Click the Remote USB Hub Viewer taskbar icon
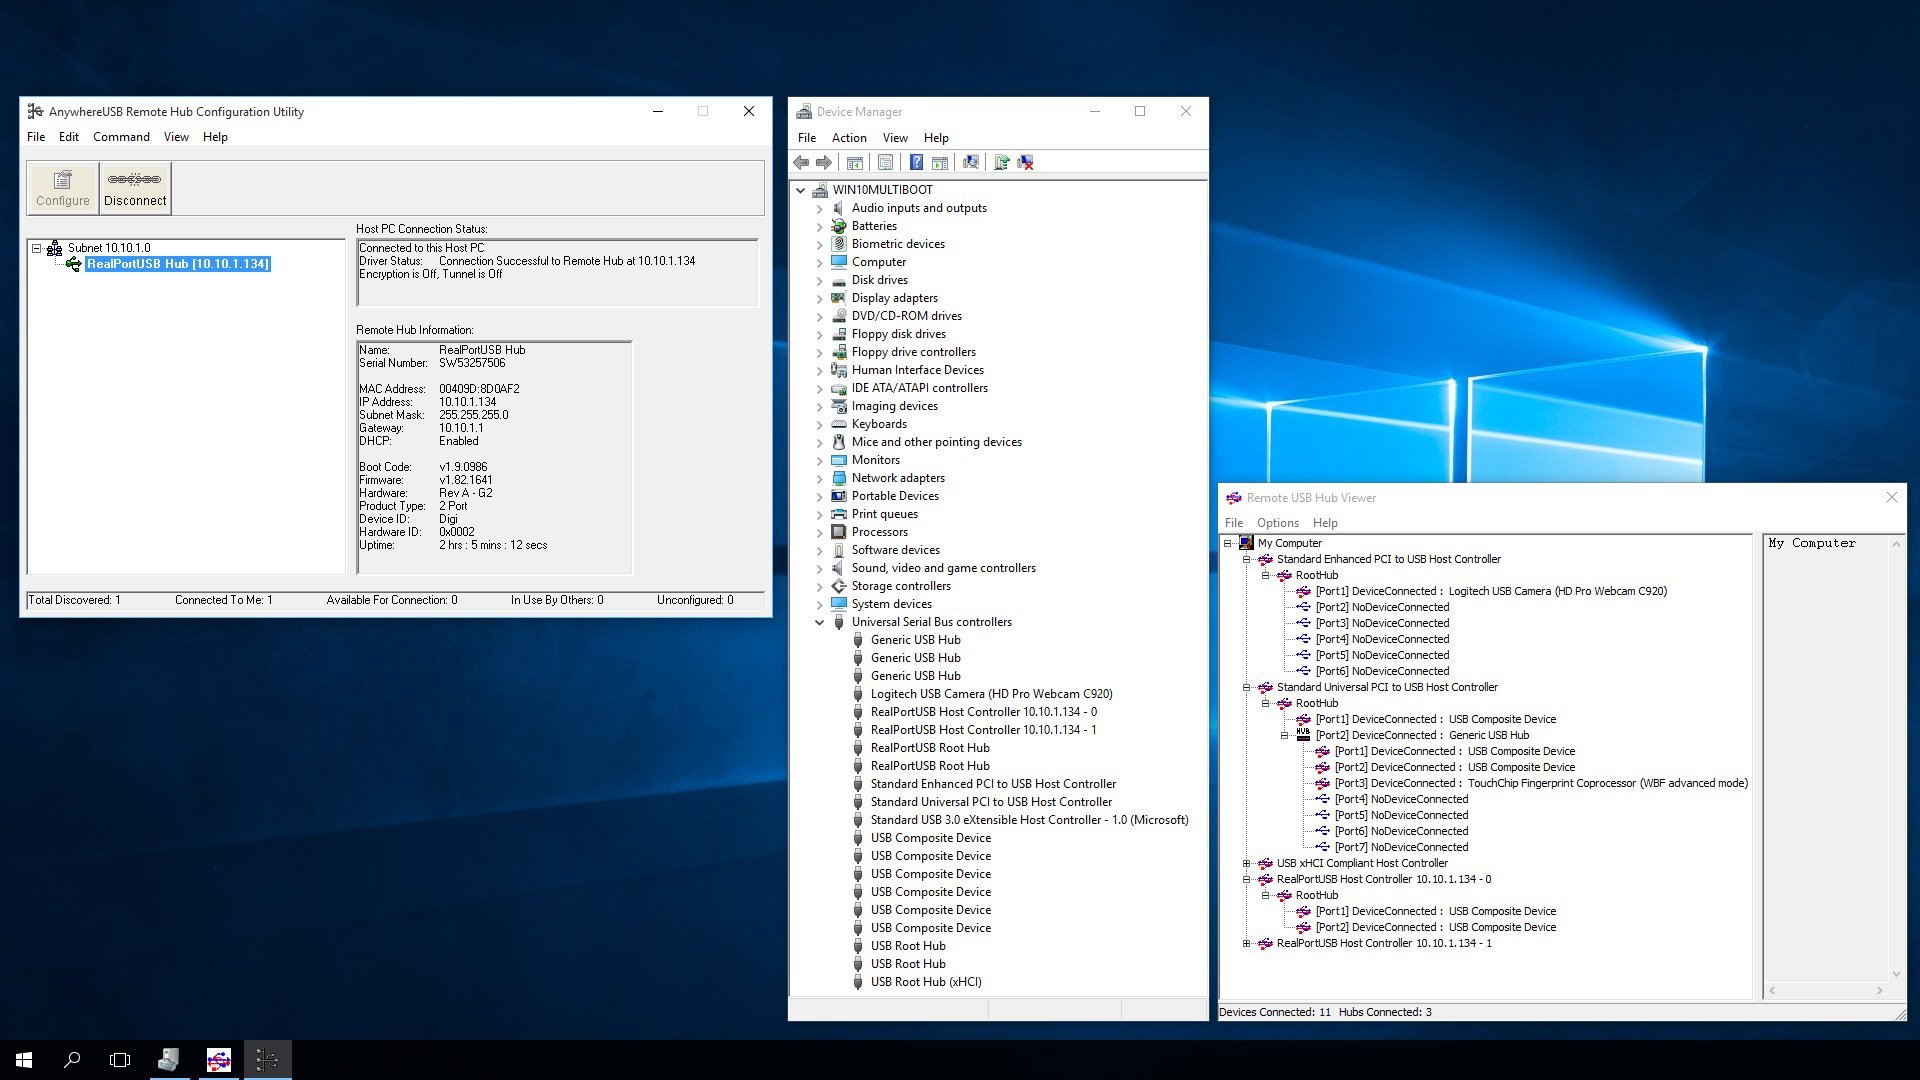1920x1080 pixels. (x=218, y=1060)
